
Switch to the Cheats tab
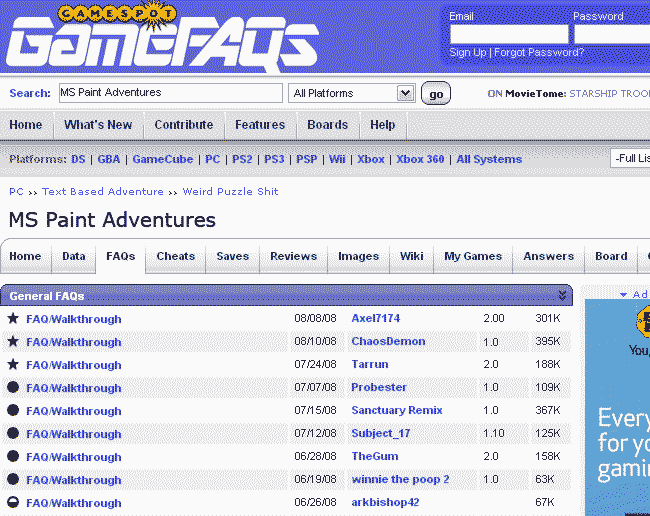tap(175, 257)
